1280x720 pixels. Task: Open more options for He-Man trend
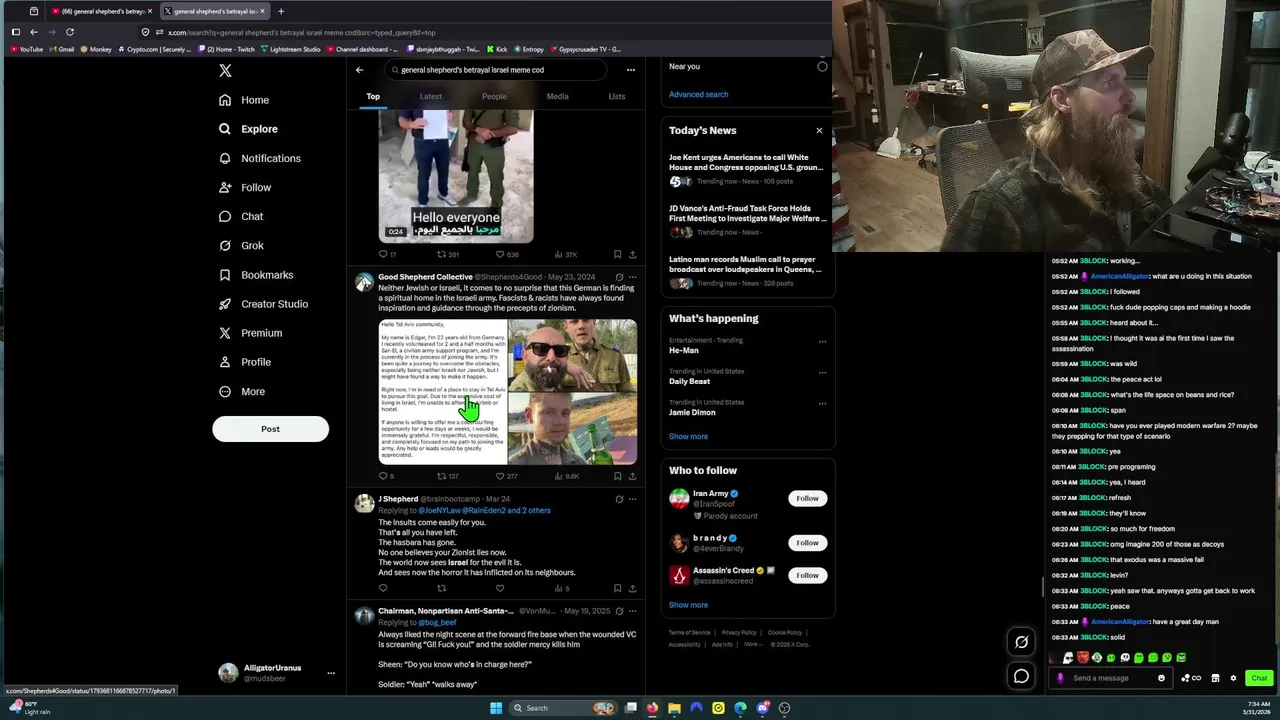(822, 341)
